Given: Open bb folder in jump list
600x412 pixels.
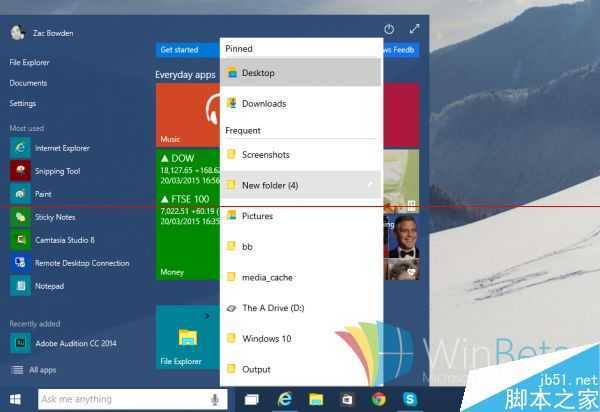Looking at the screenshot, I should [302, 247].
